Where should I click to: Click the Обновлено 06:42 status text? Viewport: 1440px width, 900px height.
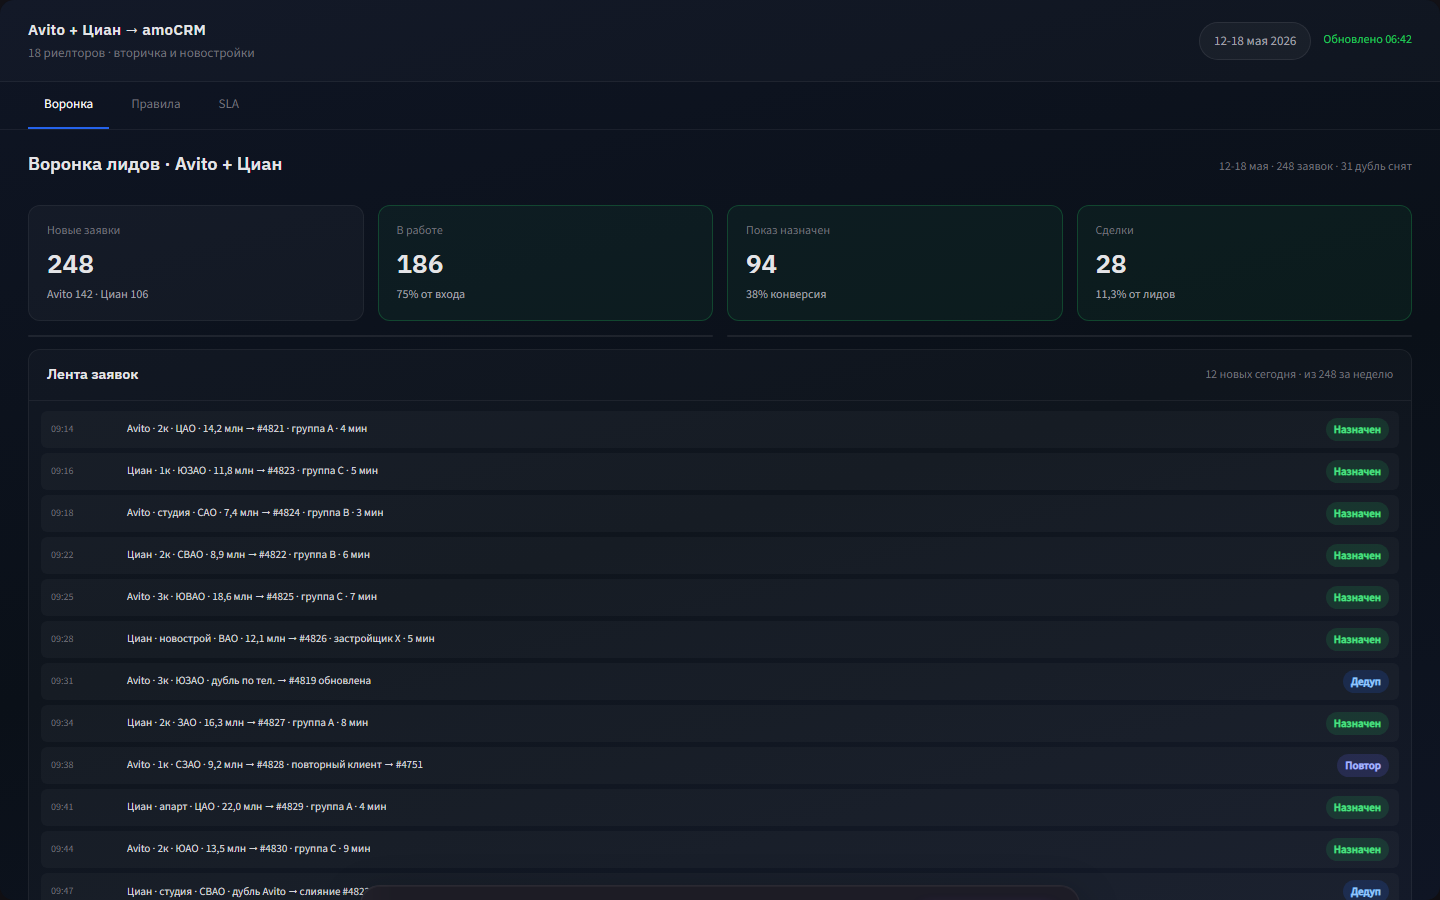(1367, 40)
